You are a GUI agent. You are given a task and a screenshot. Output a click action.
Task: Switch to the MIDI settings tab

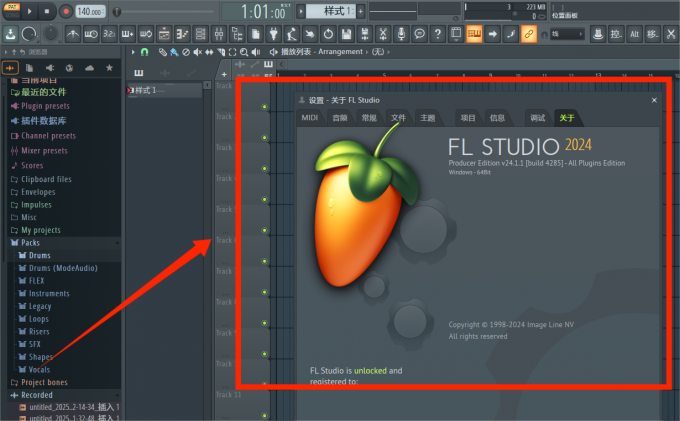310,118
